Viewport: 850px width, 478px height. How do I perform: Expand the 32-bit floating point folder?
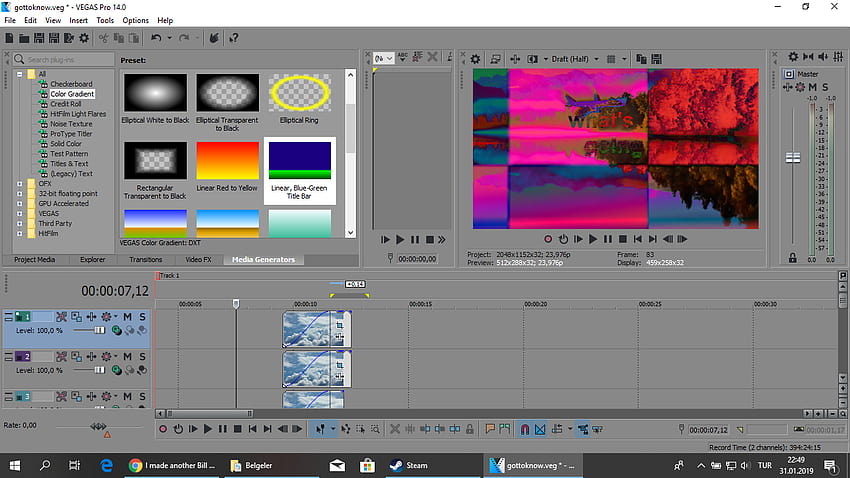click(20, 193)
